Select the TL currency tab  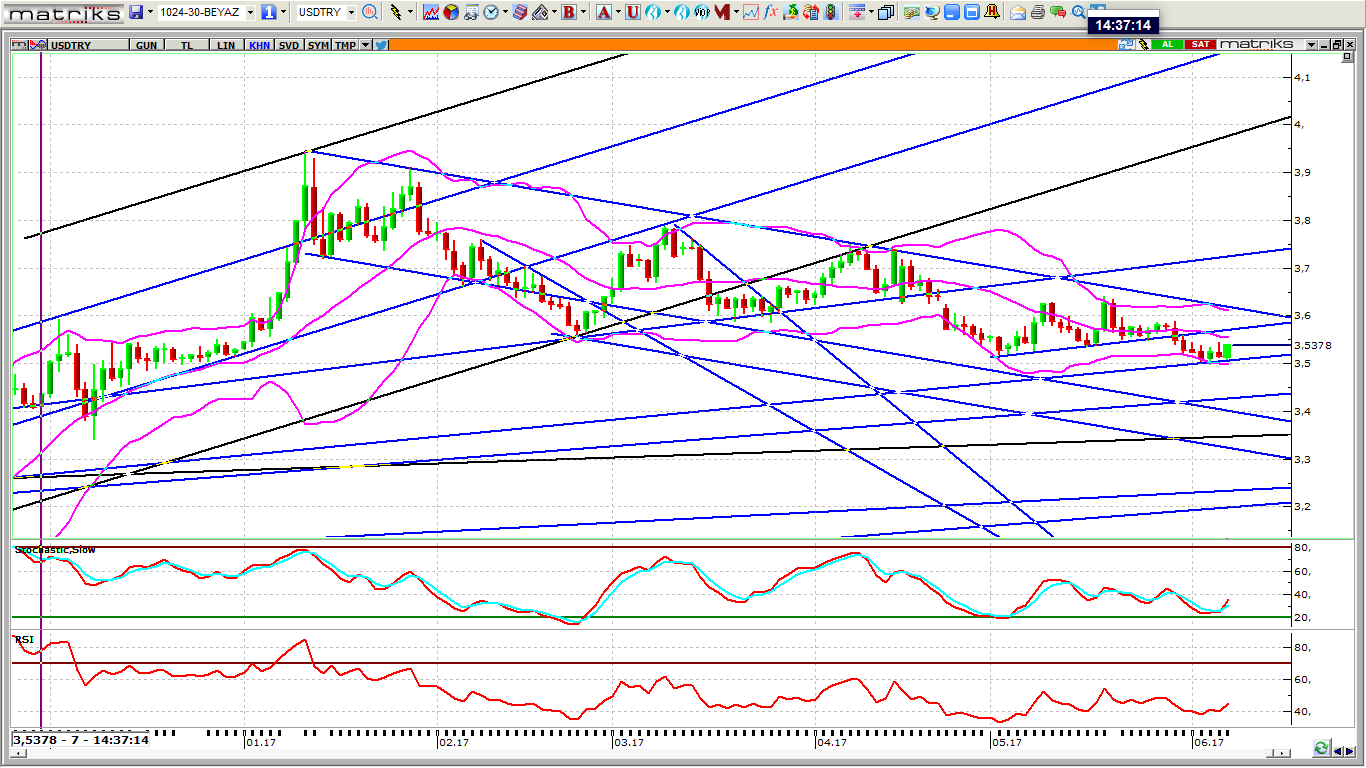point(187,45)
